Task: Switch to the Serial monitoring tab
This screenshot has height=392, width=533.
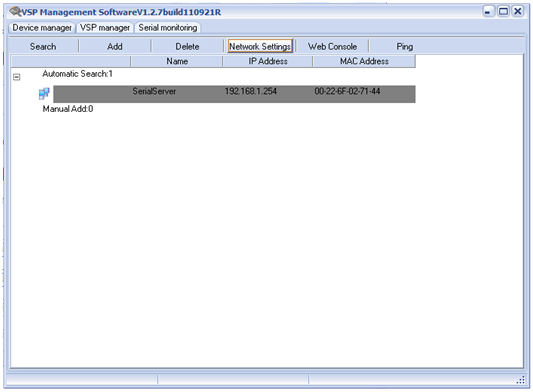Action: click(168, 28)
